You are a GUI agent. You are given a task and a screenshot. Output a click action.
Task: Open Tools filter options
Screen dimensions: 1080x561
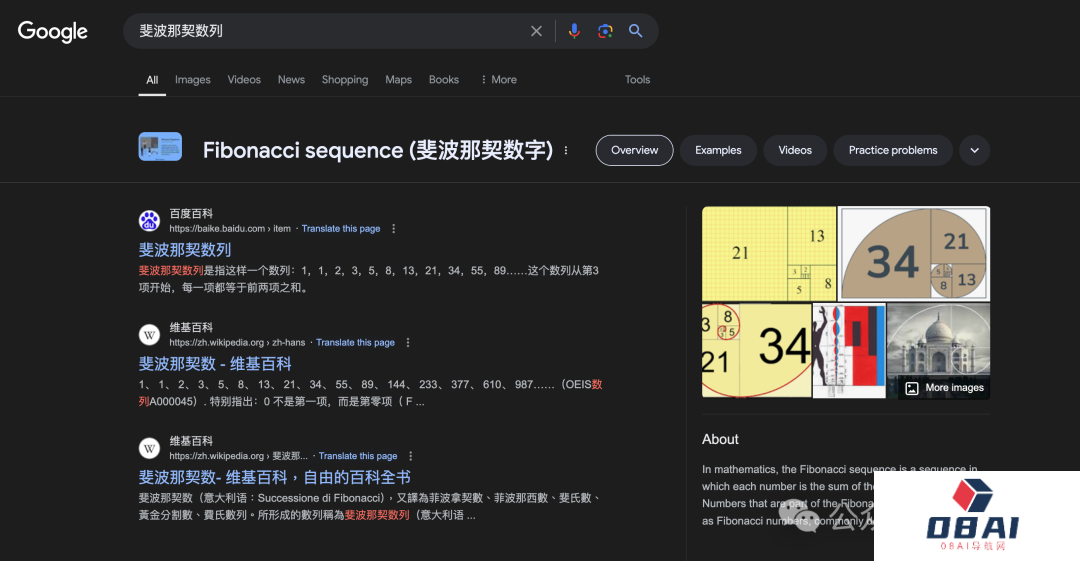click(637, 80)
